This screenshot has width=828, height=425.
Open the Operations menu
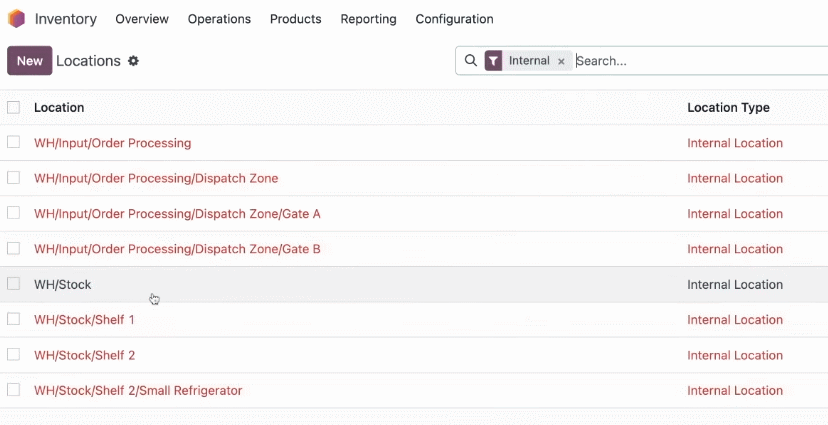tap(219, 19)
